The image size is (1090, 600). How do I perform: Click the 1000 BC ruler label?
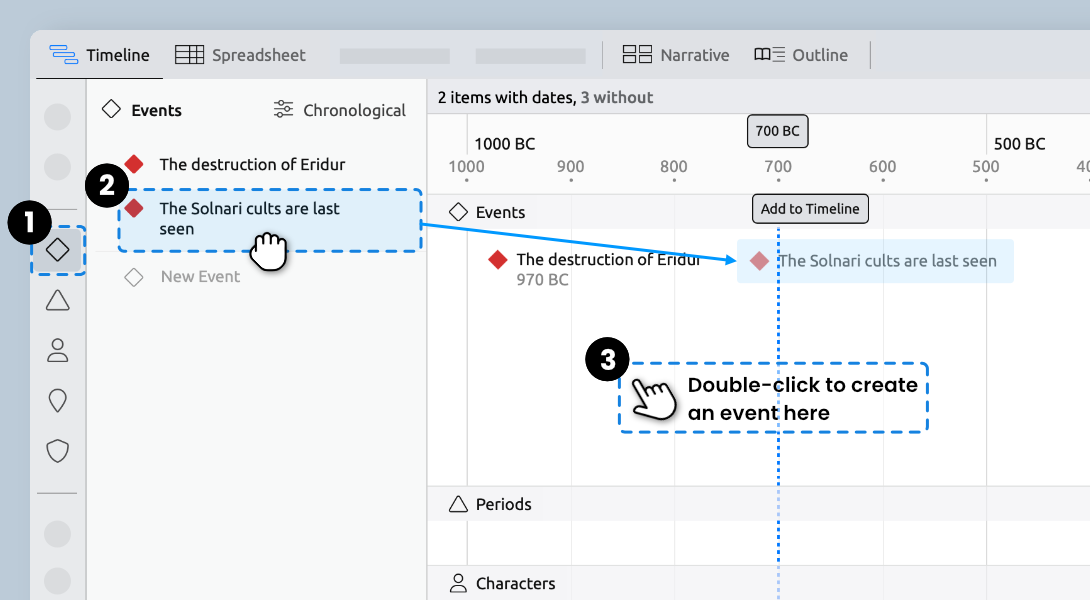[x=505, y=144]
